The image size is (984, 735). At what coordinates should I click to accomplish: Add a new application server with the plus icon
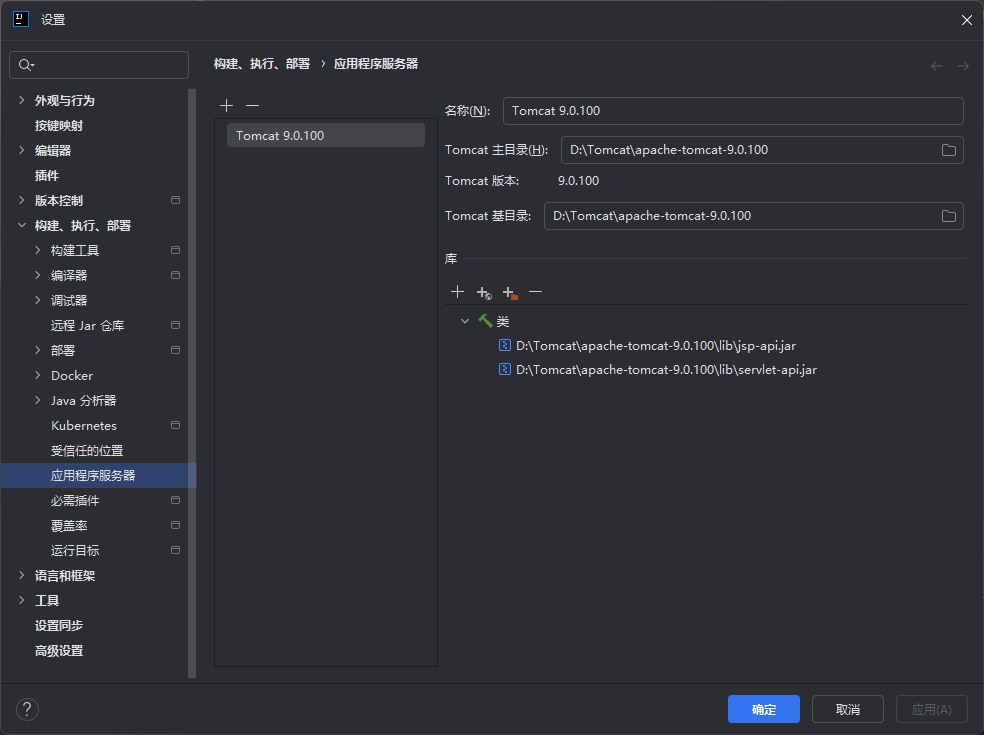pyautogui.click(x=227, y=105)
